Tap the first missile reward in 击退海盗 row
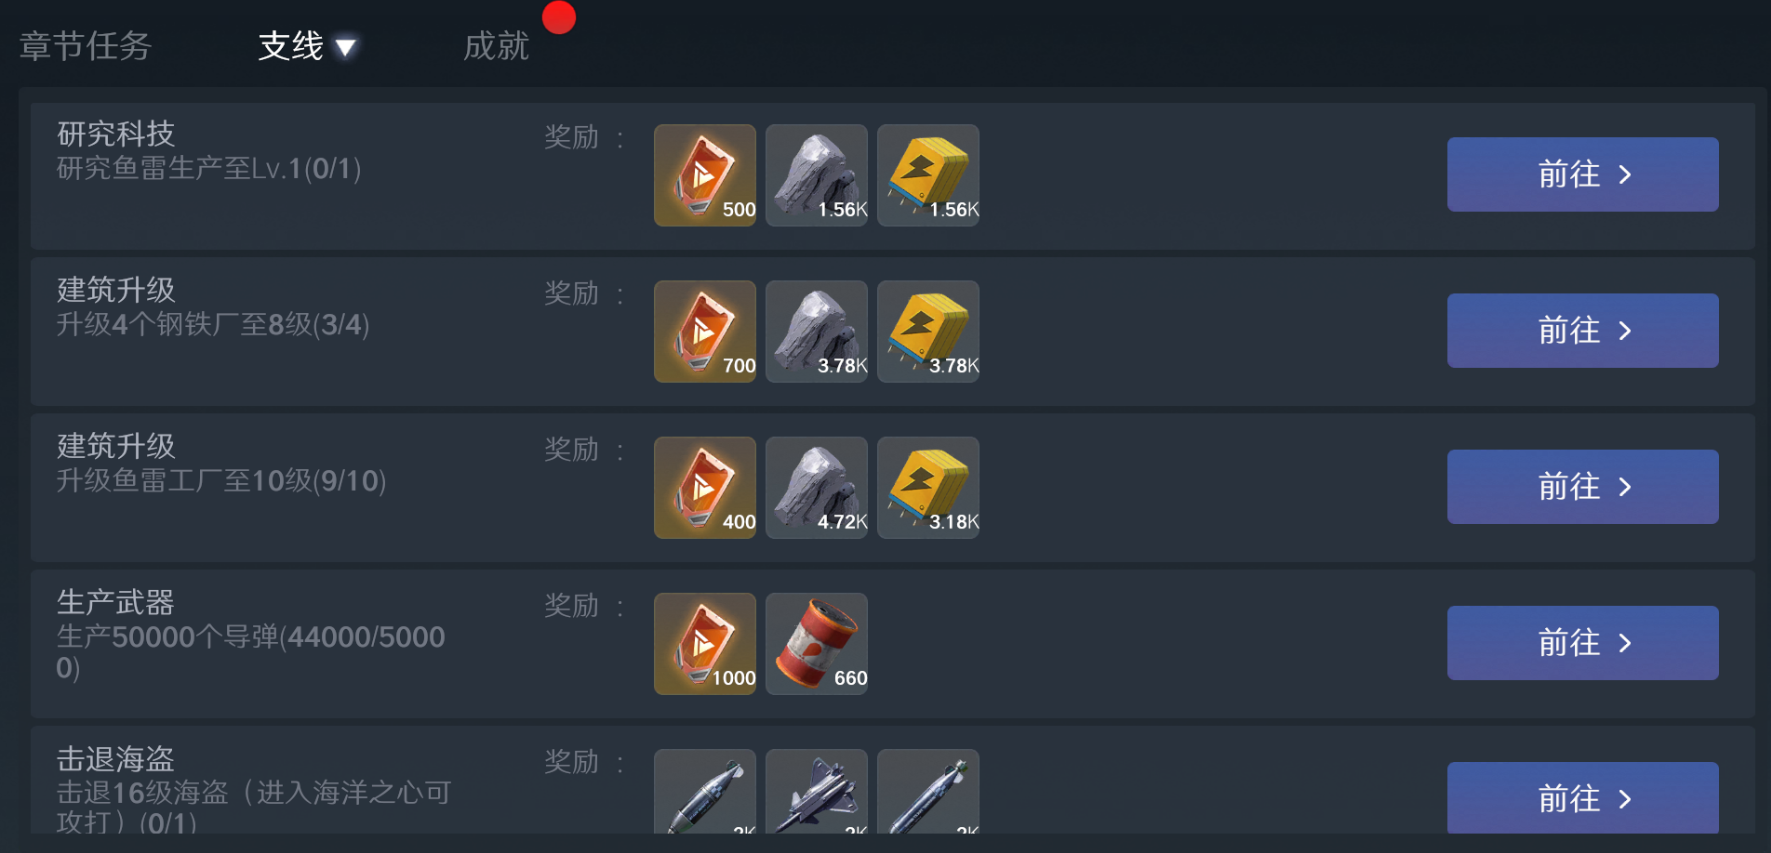The width and height of the screenshot is (1771, 853). (x=705, y=792)
